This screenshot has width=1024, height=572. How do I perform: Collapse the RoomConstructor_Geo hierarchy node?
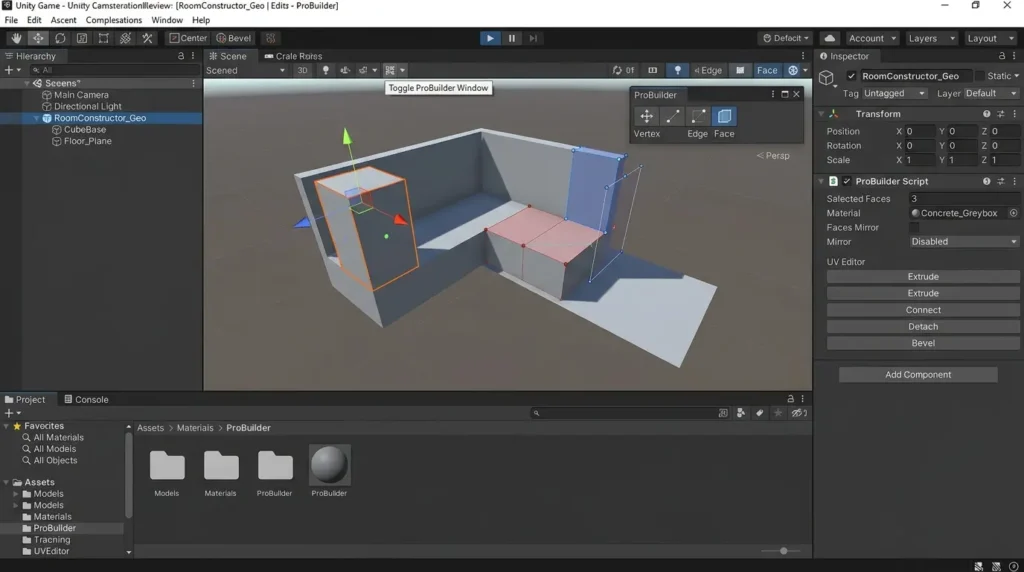coord(36,118)
